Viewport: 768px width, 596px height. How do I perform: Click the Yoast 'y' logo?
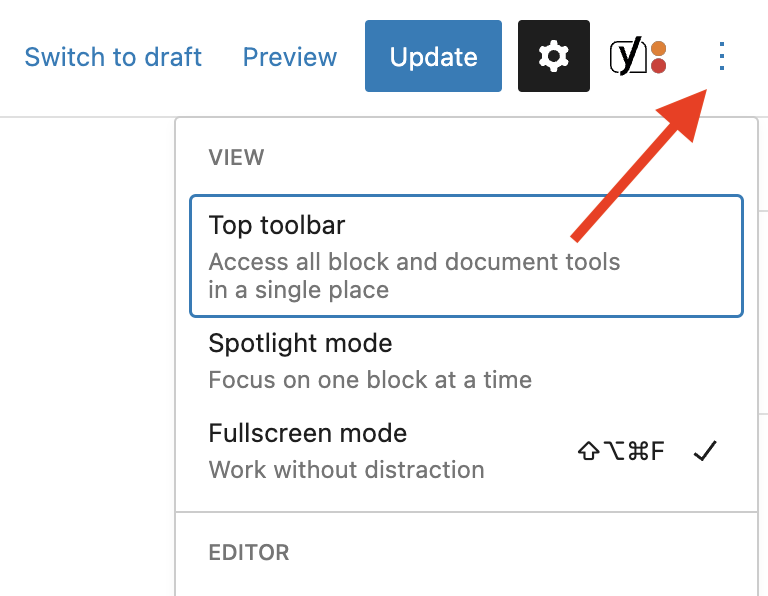(x=628, y=56)
